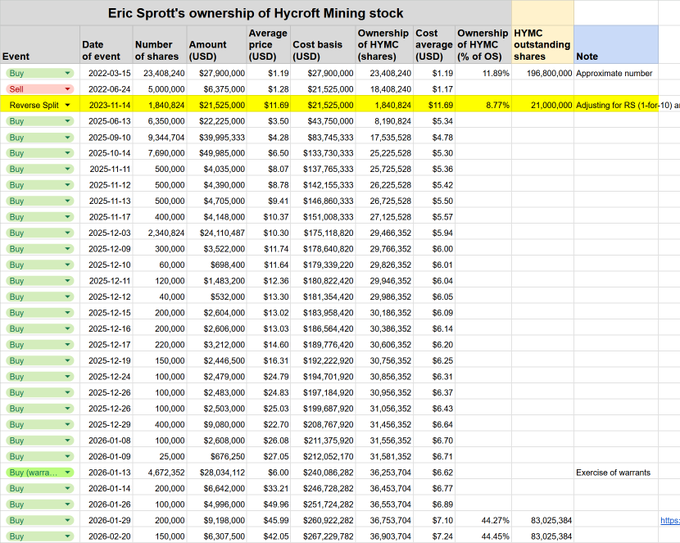Screen dimensions: 680x543
Task: Select the 83,025,384 cell in 2026-01-29 row
Action: click(x=543, y=520)
